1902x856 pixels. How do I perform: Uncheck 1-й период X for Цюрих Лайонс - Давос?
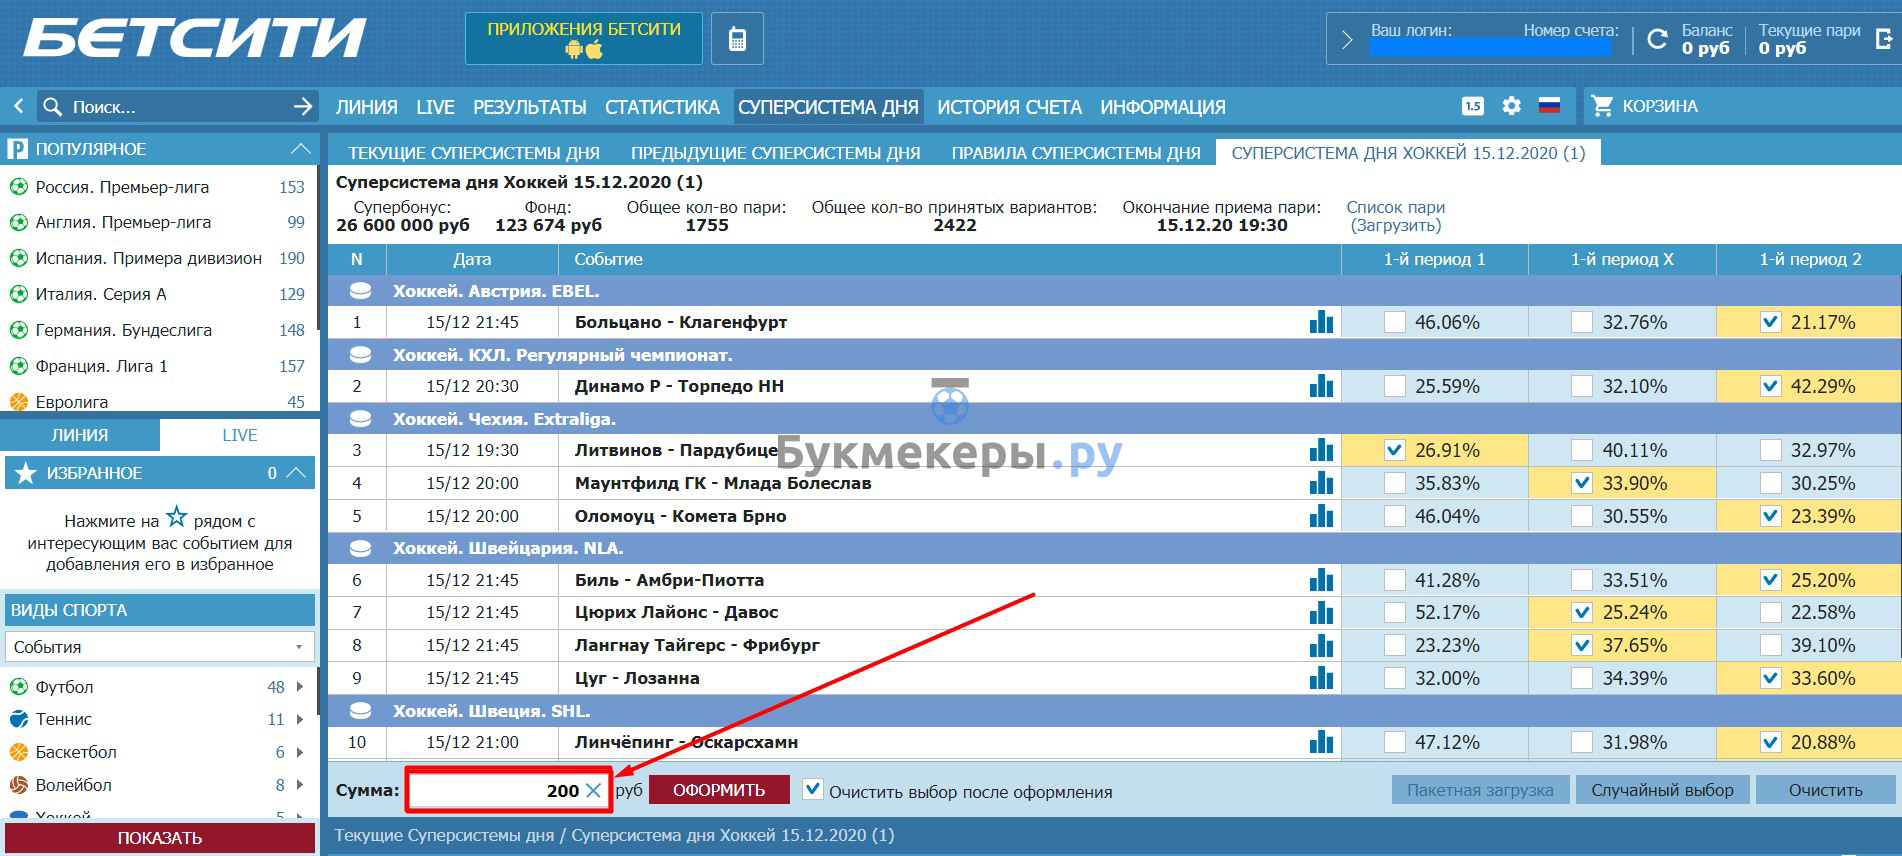[1582, 612]
